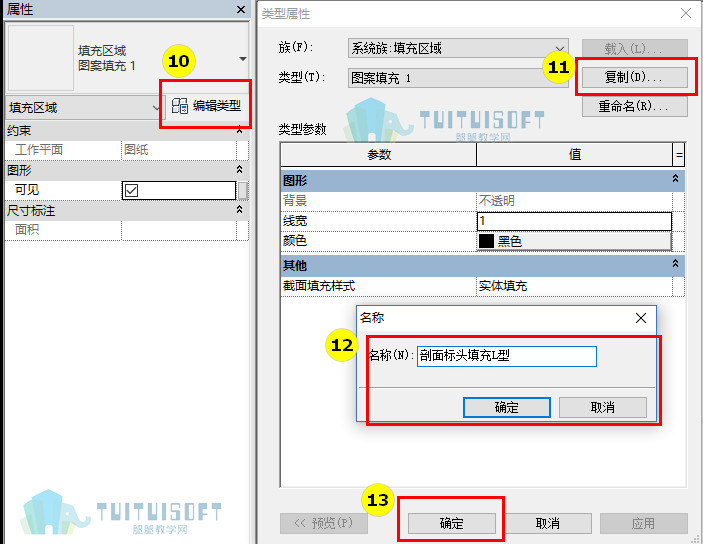703x544 pixels.
Task: Open the 类型(T) dropdown 图案填充 1
Action: pyautogui.click(x=458, y=78)
